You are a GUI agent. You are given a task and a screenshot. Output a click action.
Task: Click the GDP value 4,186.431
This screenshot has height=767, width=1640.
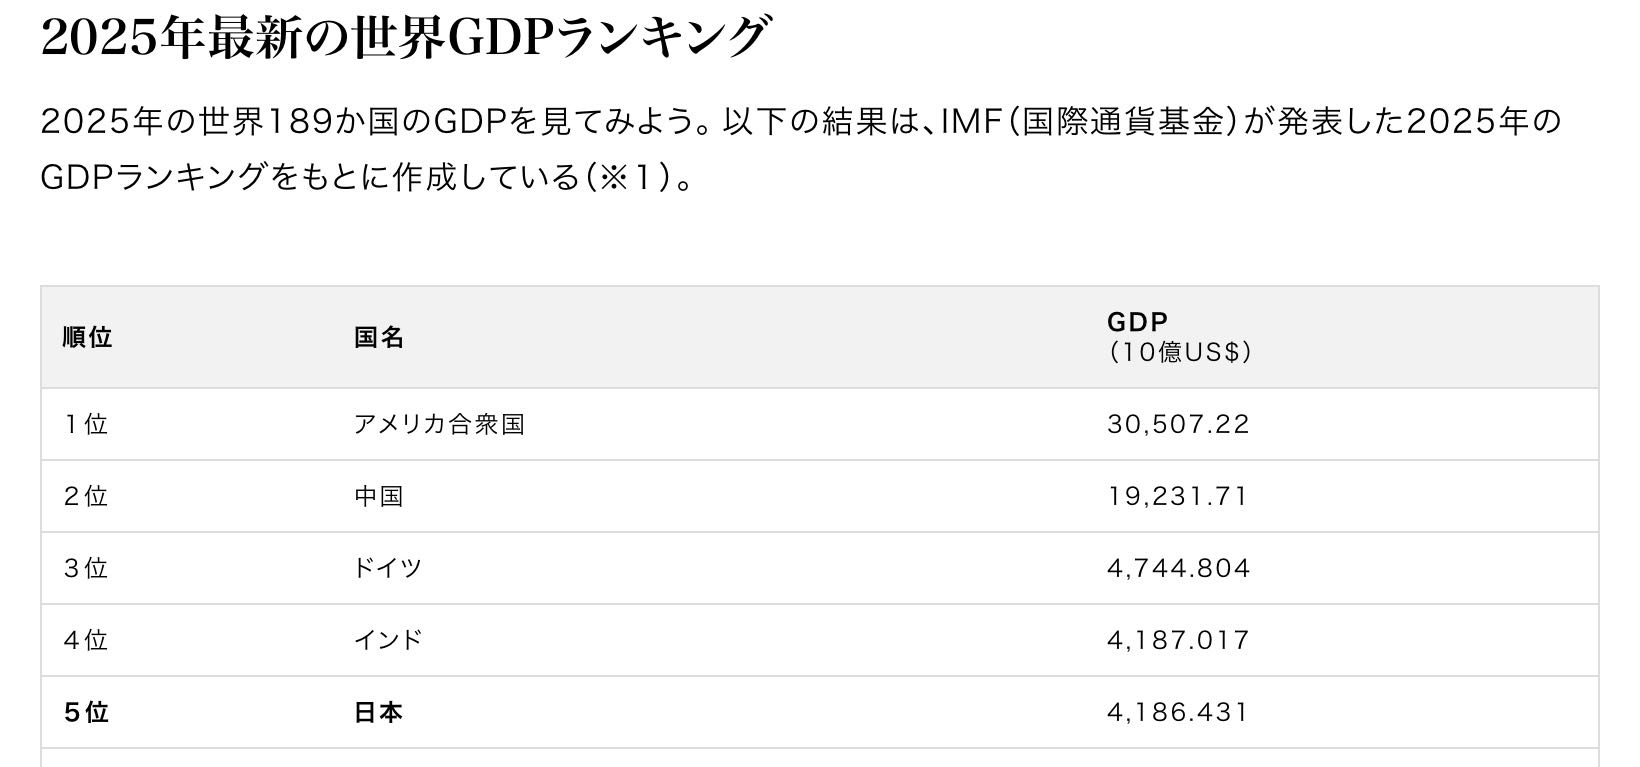point(1178,712)
